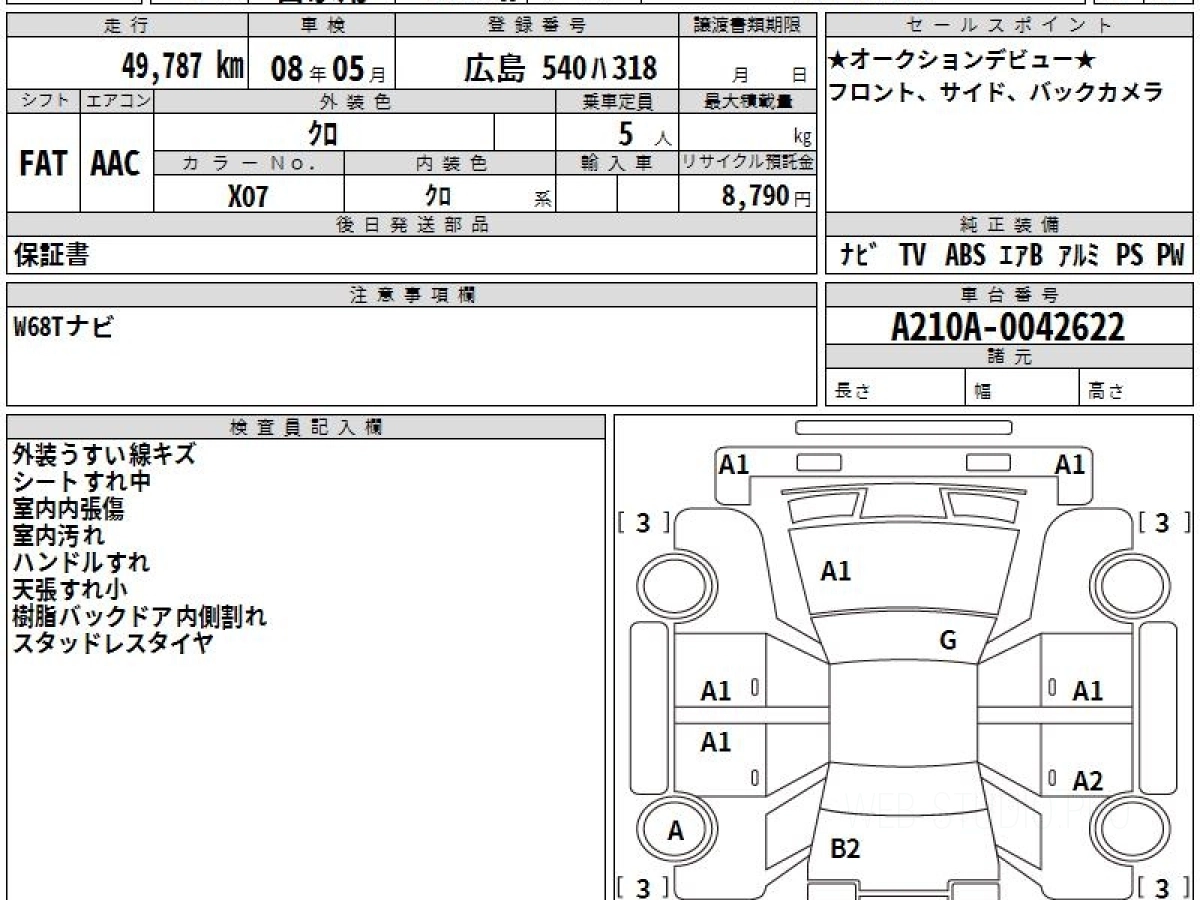Select the クロ value under 内装色
The width and height of the screenshot is (1200, 900).
[x=438, y=195]
